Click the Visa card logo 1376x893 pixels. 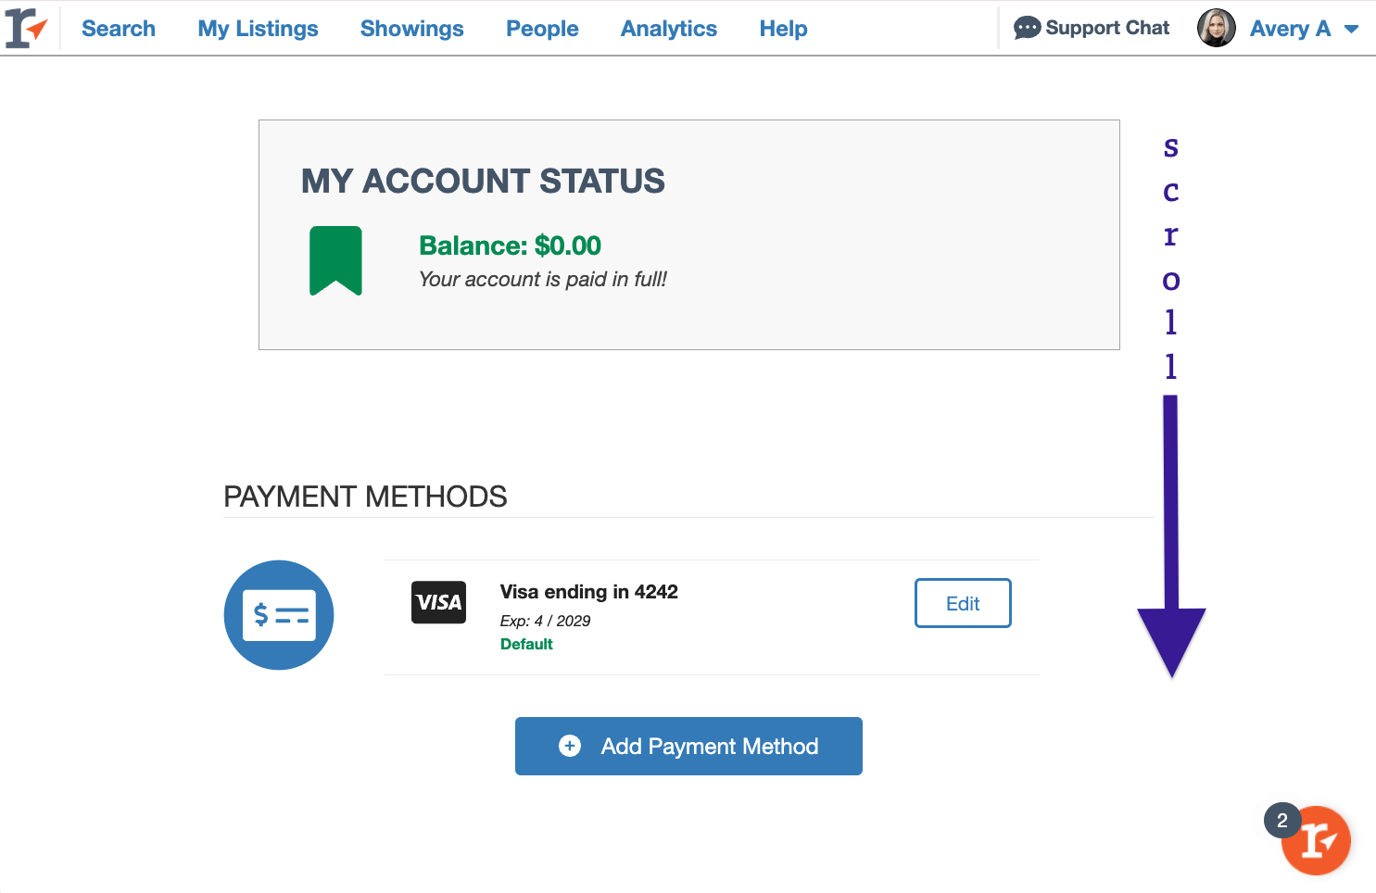point(438,602)
